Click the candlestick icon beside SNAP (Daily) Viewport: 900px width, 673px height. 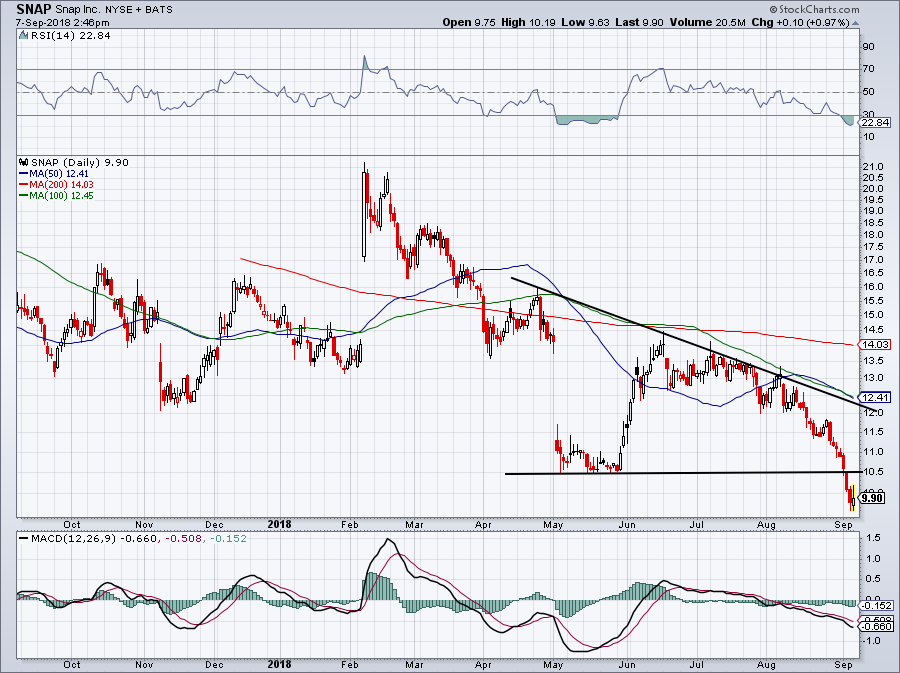click(24, 162)
